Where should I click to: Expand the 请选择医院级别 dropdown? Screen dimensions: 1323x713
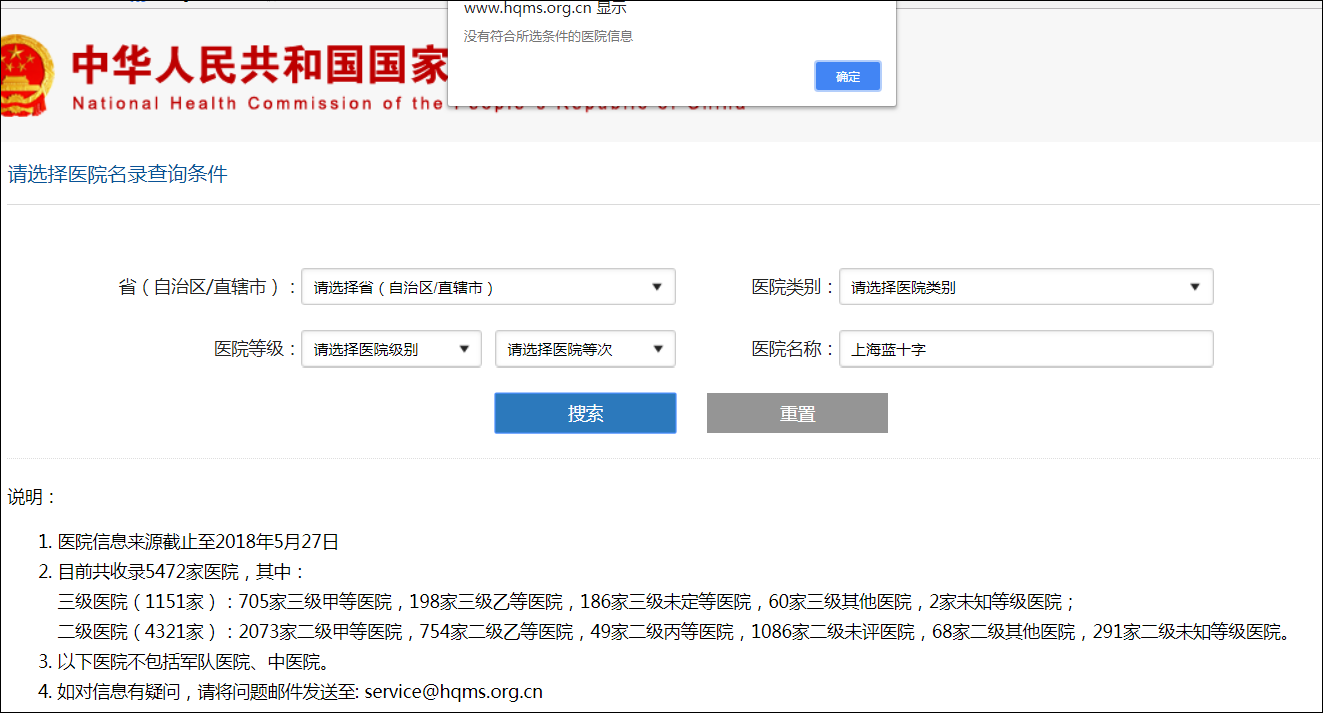click(x=390, y=348)
